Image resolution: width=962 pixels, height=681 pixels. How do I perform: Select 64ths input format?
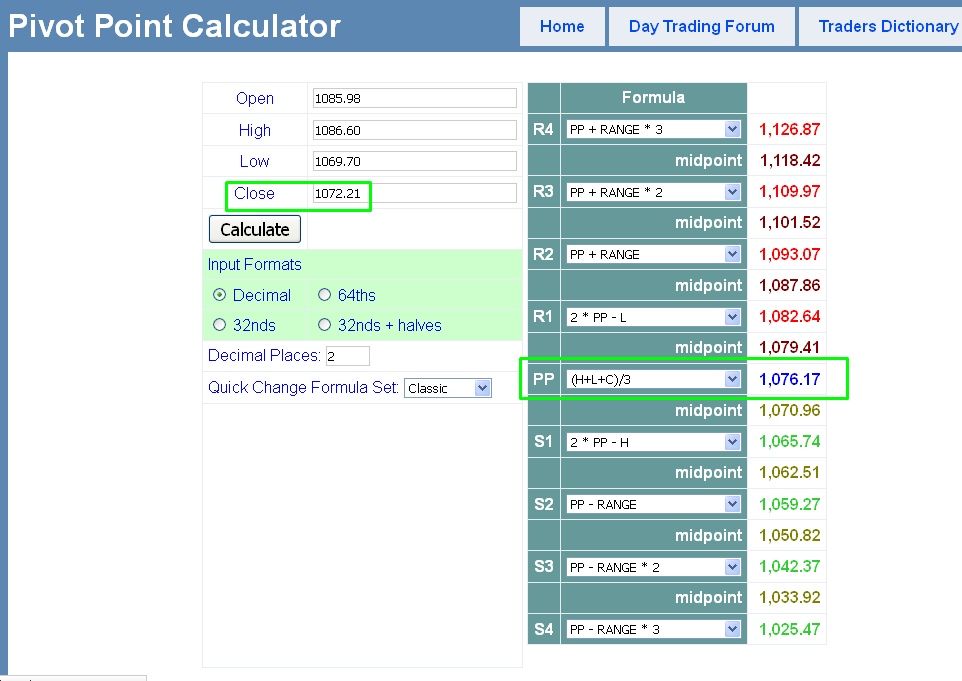click(x=325, y=294)
